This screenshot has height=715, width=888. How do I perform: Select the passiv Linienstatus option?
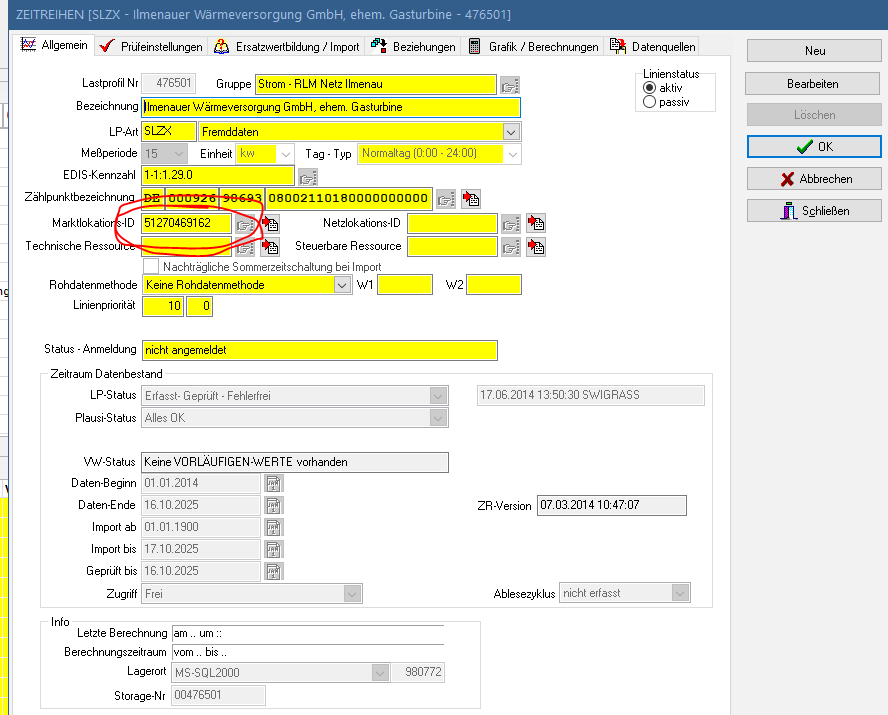click(650, 102)
